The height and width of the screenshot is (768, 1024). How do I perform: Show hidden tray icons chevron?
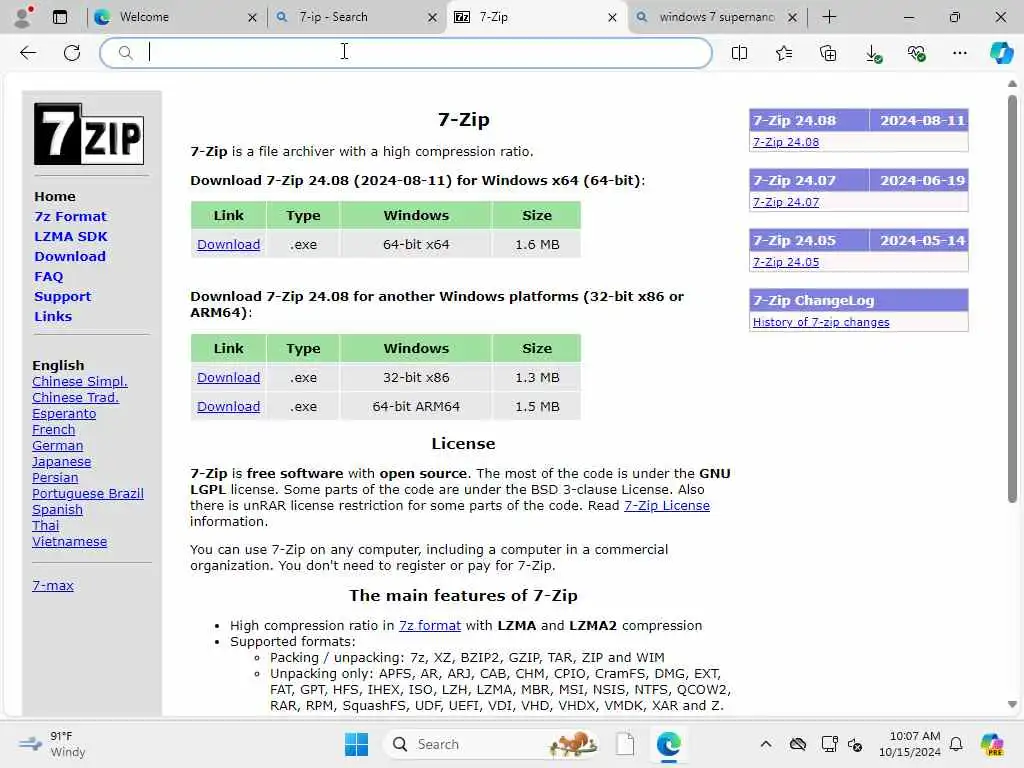pos(766,744)
